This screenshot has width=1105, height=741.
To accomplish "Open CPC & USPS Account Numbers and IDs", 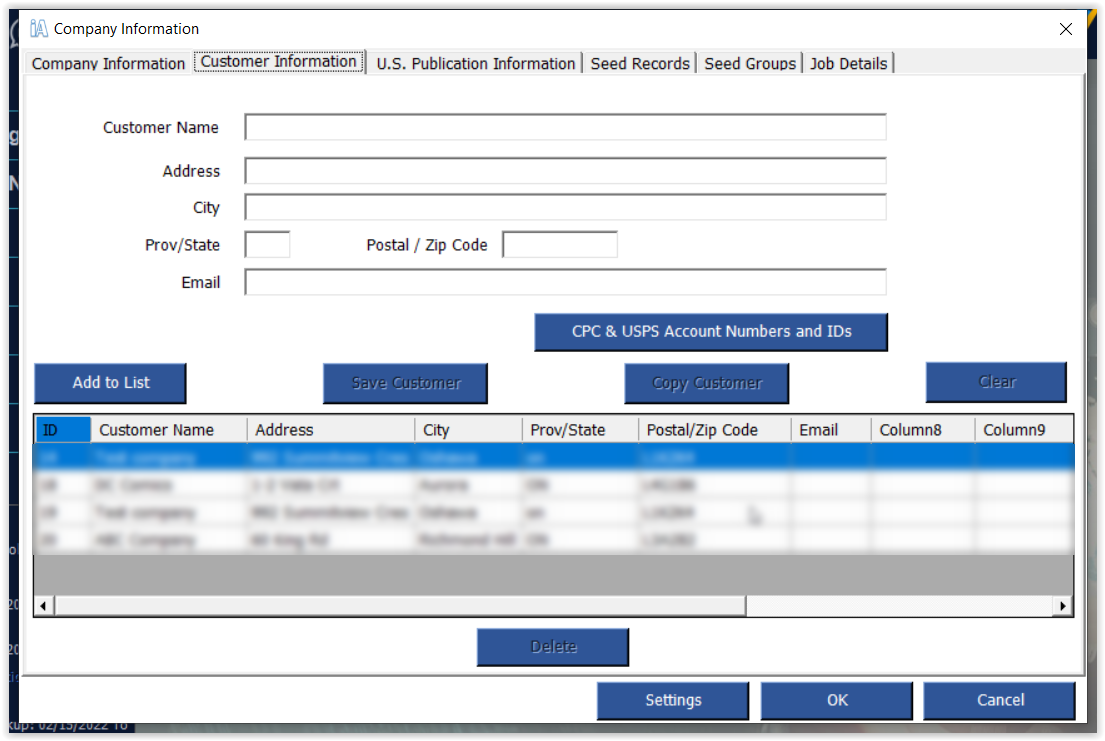I will [711, 332].
